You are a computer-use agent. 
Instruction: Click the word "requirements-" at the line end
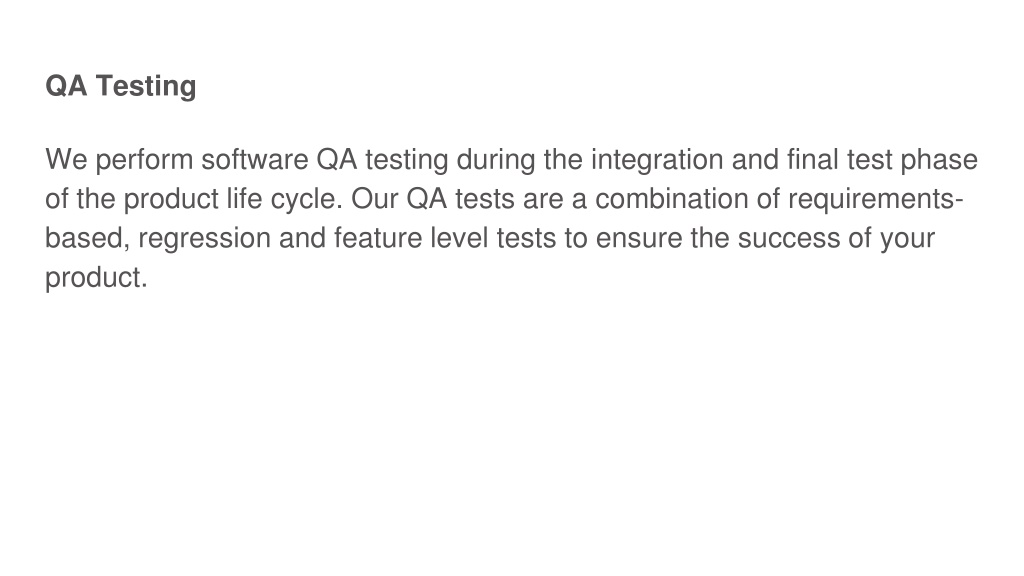pyautogui.click(x=876, y=200)
